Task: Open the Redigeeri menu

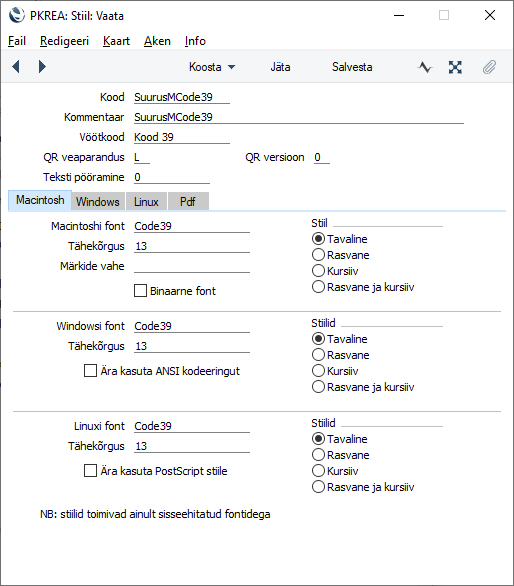Action: coord(64,41)
